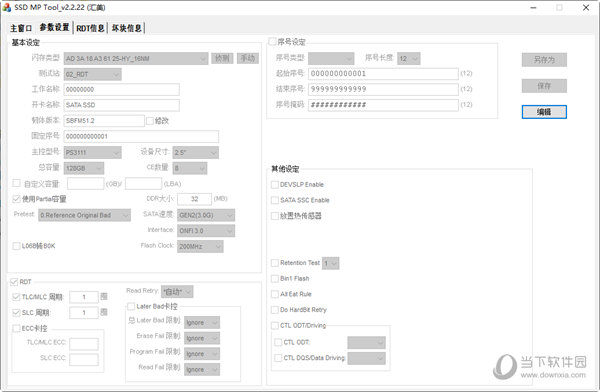Toggle the CTL DQS/Data Driving checkbox

[x=278, y=358]
